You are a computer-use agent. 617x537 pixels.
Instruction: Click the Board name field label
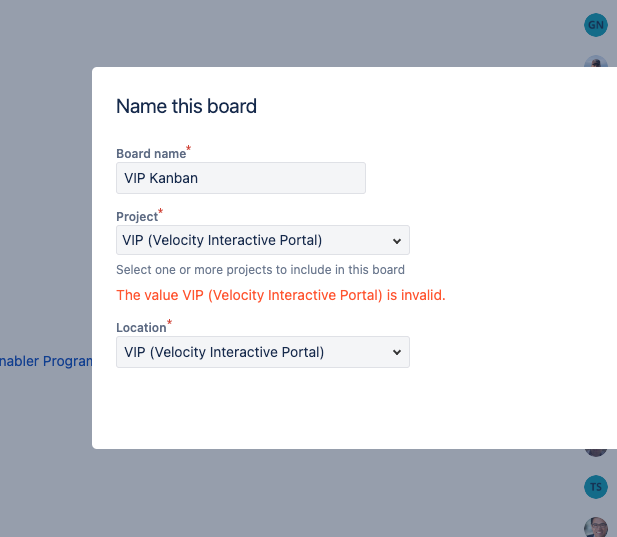[151, 154]
